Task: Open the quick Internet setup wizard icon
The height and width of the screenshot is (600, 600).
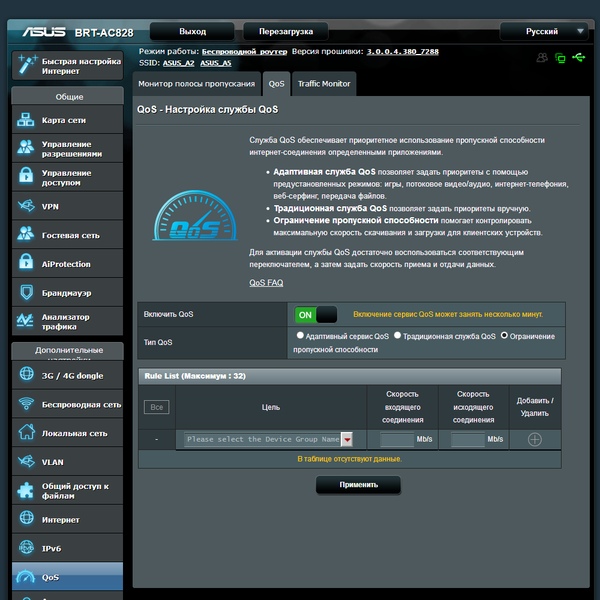Action: (27, 64)
